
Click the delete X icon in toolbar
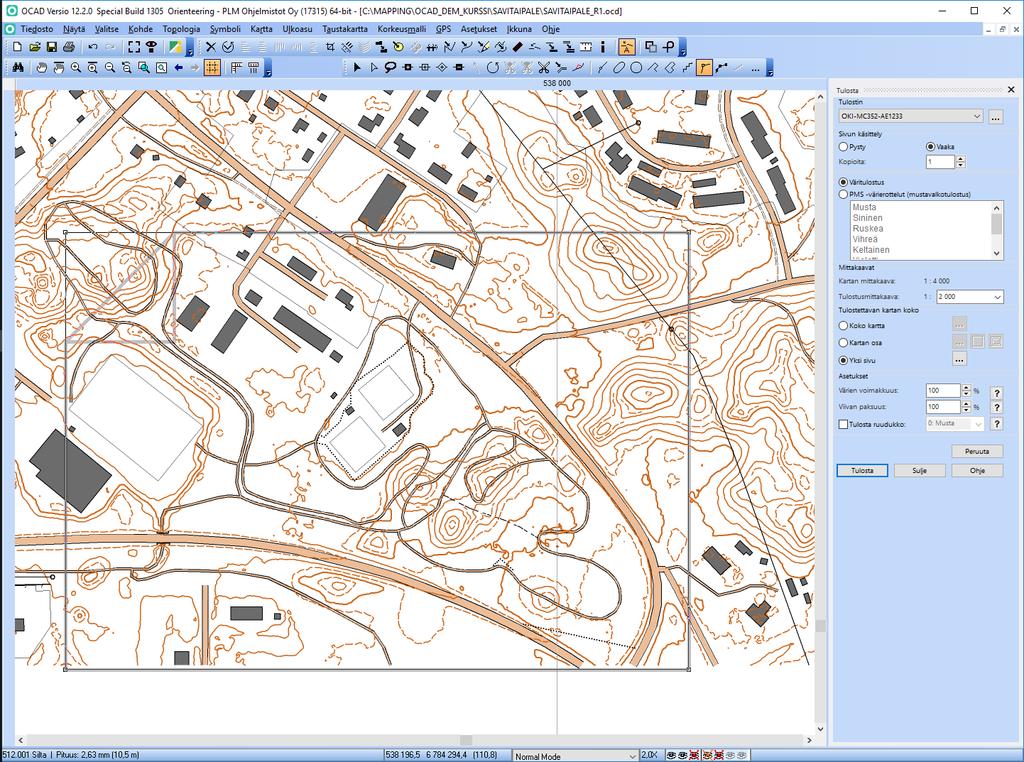click(x=210, y=47)
